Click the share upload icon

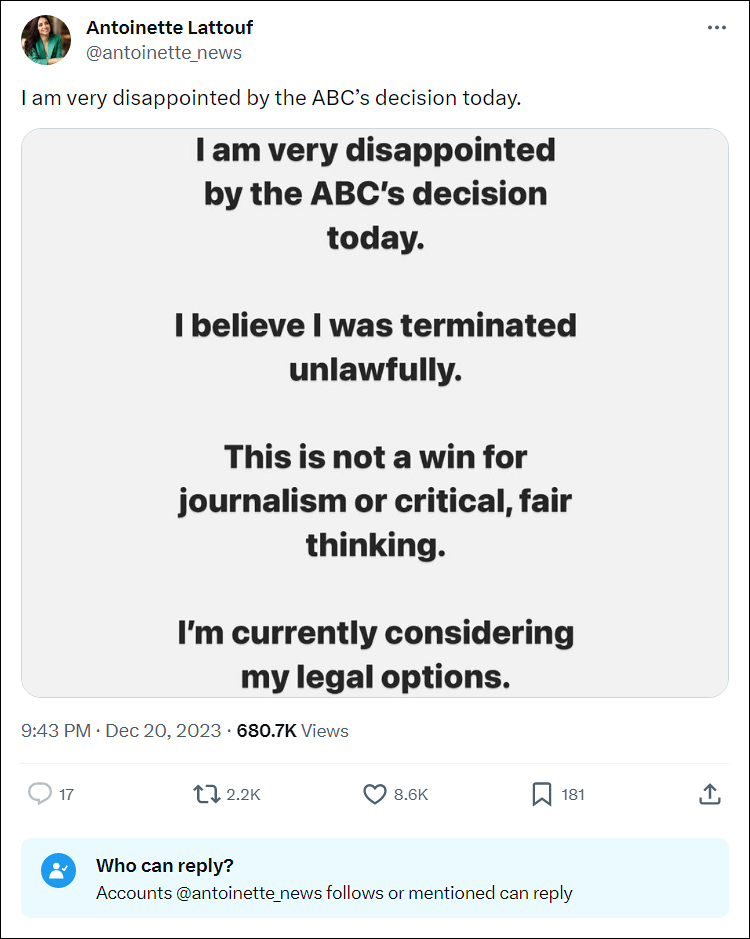click(x=710, y=794)
